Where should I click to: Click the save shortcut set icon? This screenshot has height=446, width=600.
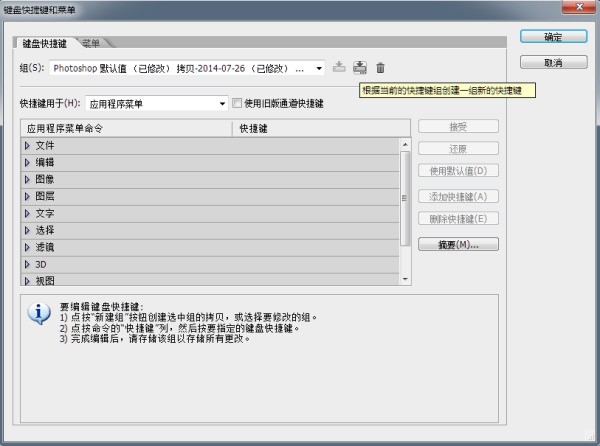(339, 67)
